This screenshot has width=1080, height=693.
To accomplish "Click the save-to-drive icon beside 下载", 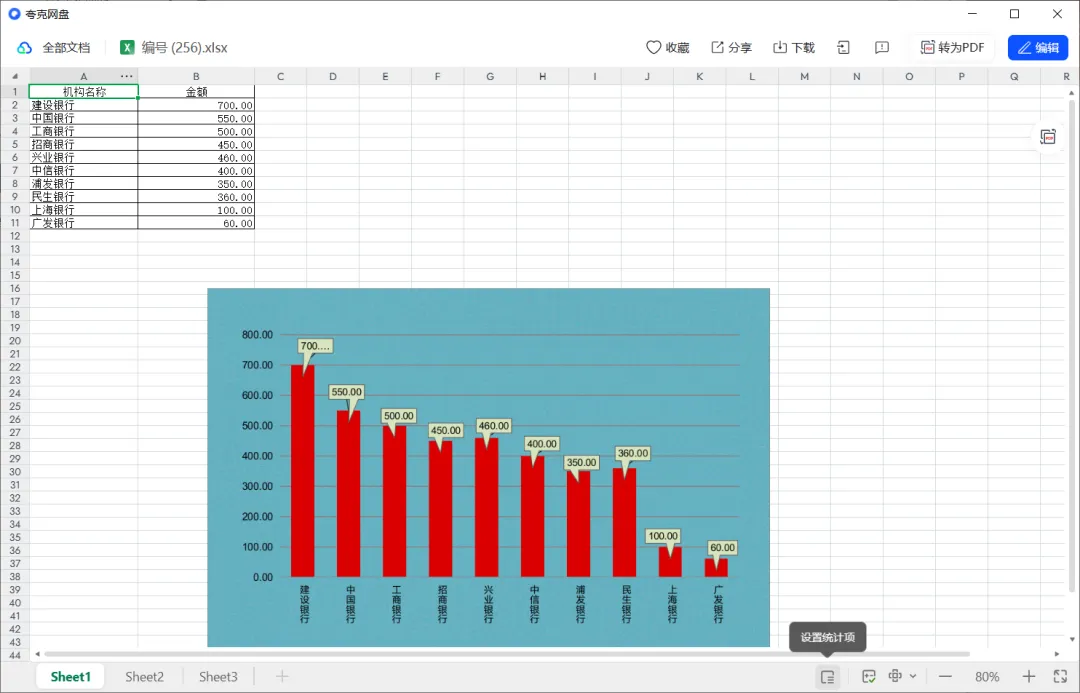I will 843,48.
